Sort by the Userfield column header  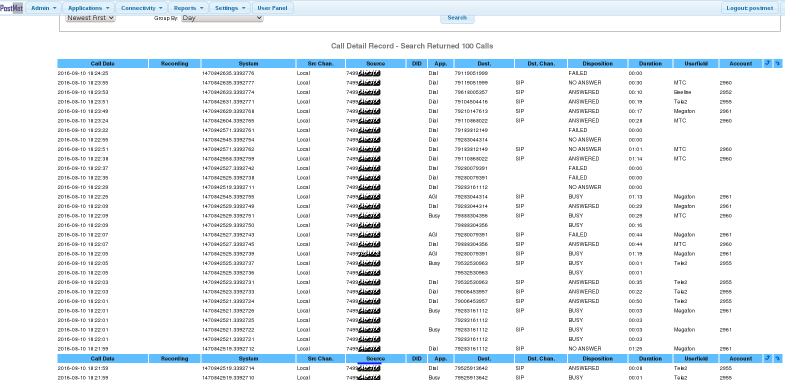[696, 64]
